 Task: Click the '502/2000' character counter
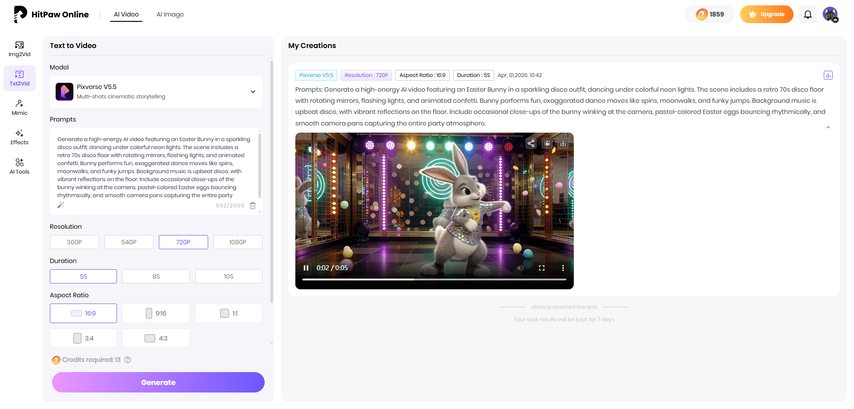(x=230, y=205)
